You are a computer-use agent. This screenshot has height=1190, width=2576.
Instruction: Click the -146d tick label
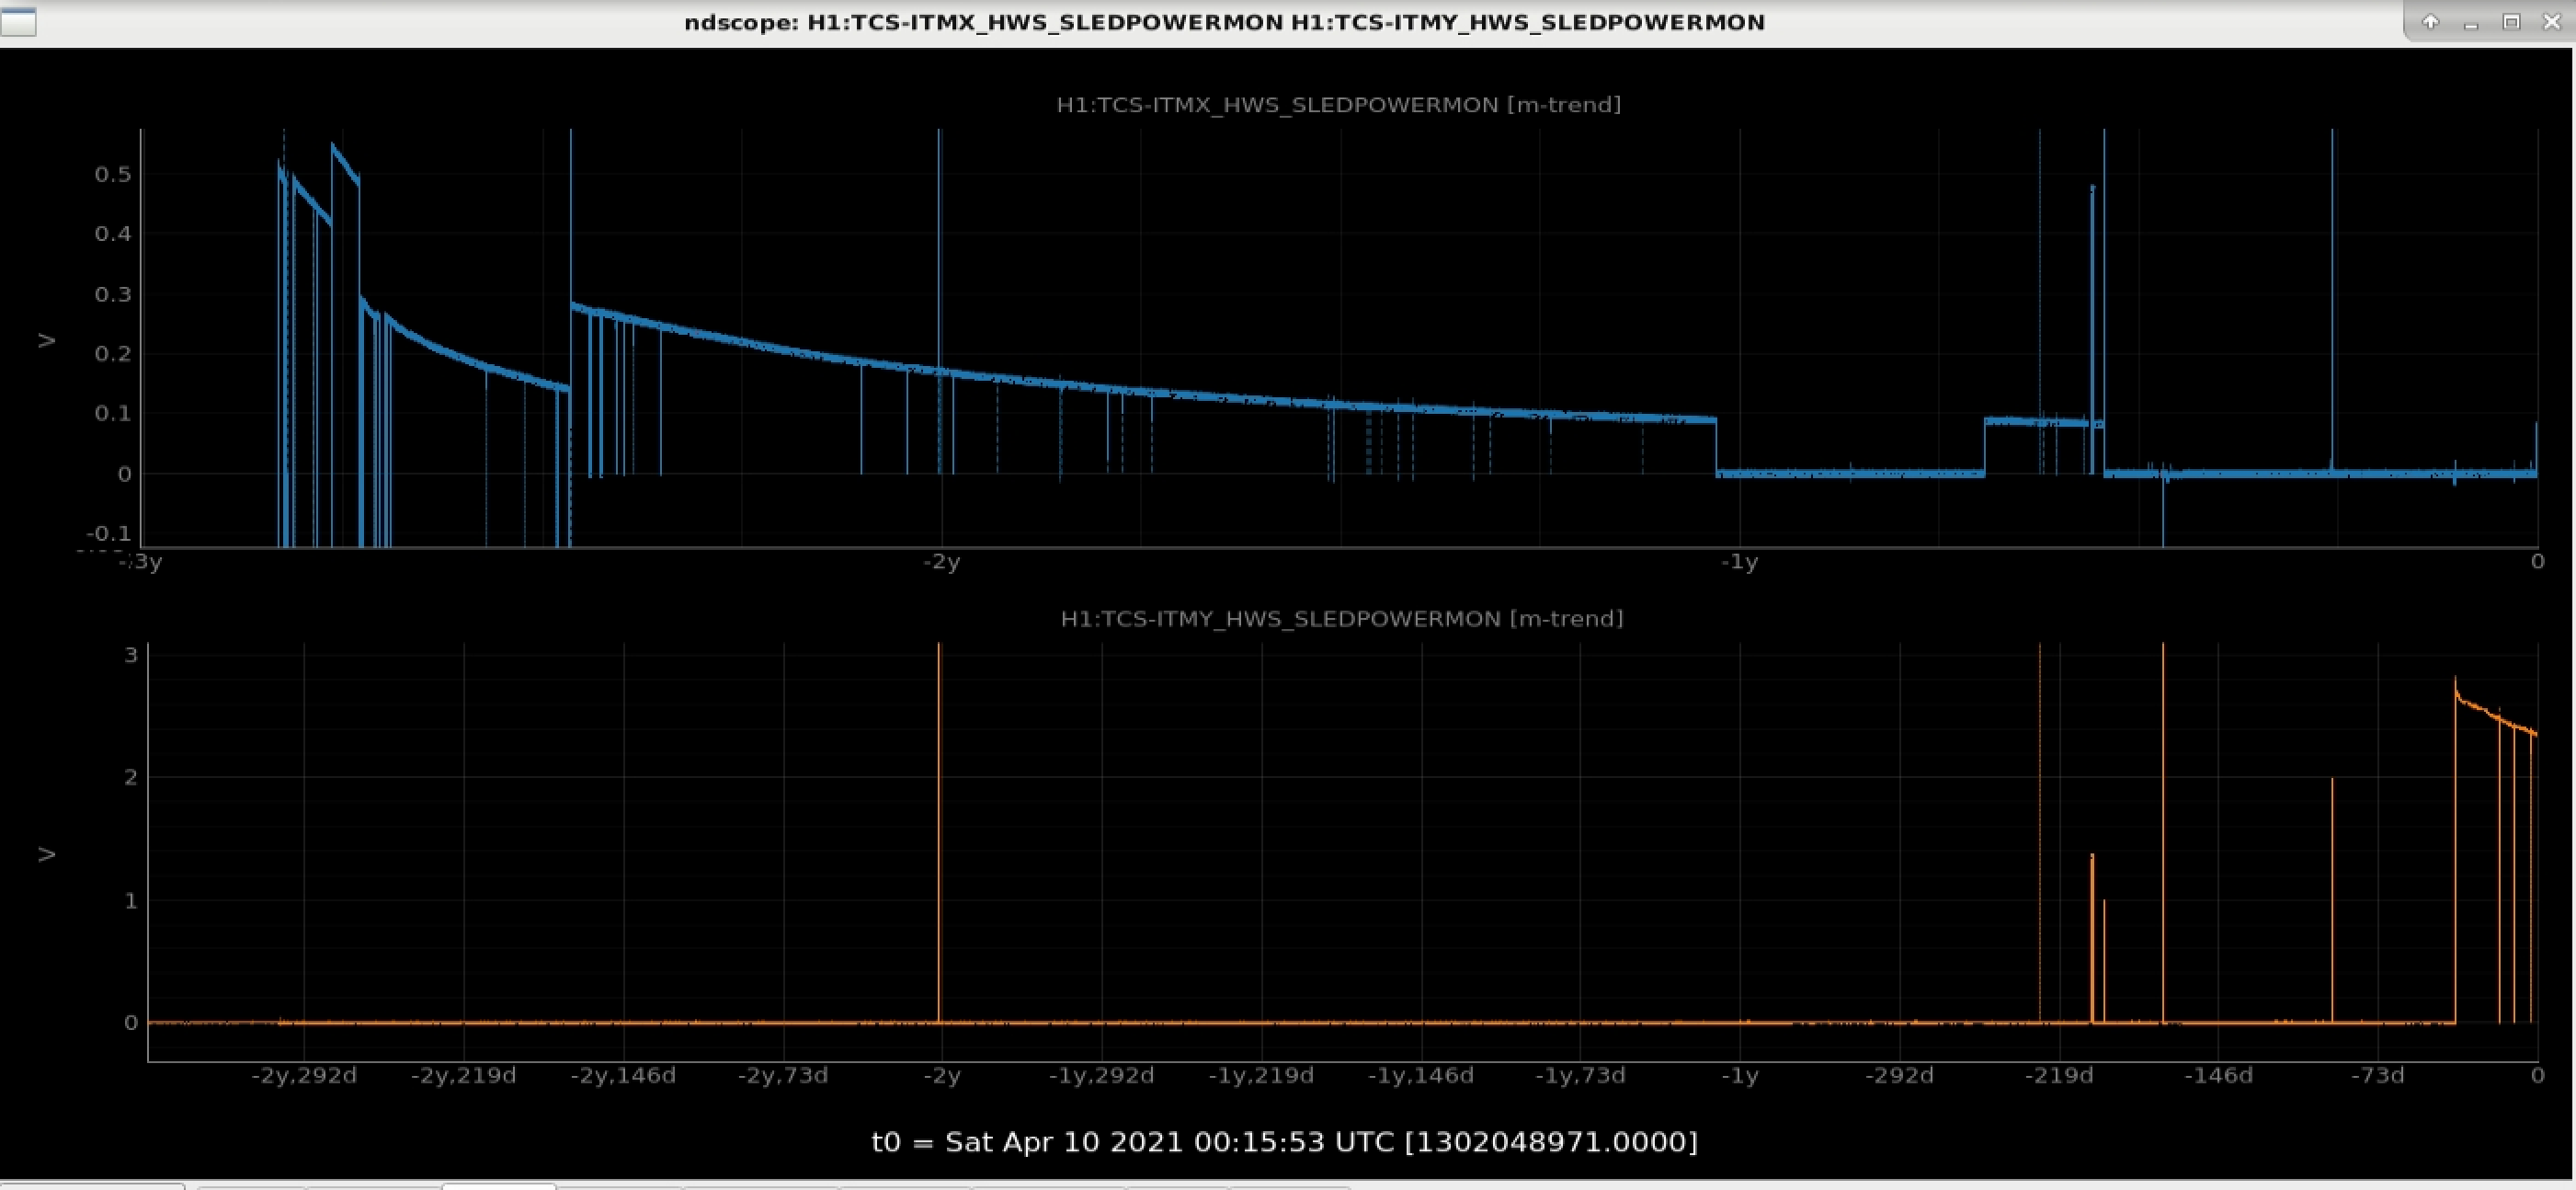2218,1076
